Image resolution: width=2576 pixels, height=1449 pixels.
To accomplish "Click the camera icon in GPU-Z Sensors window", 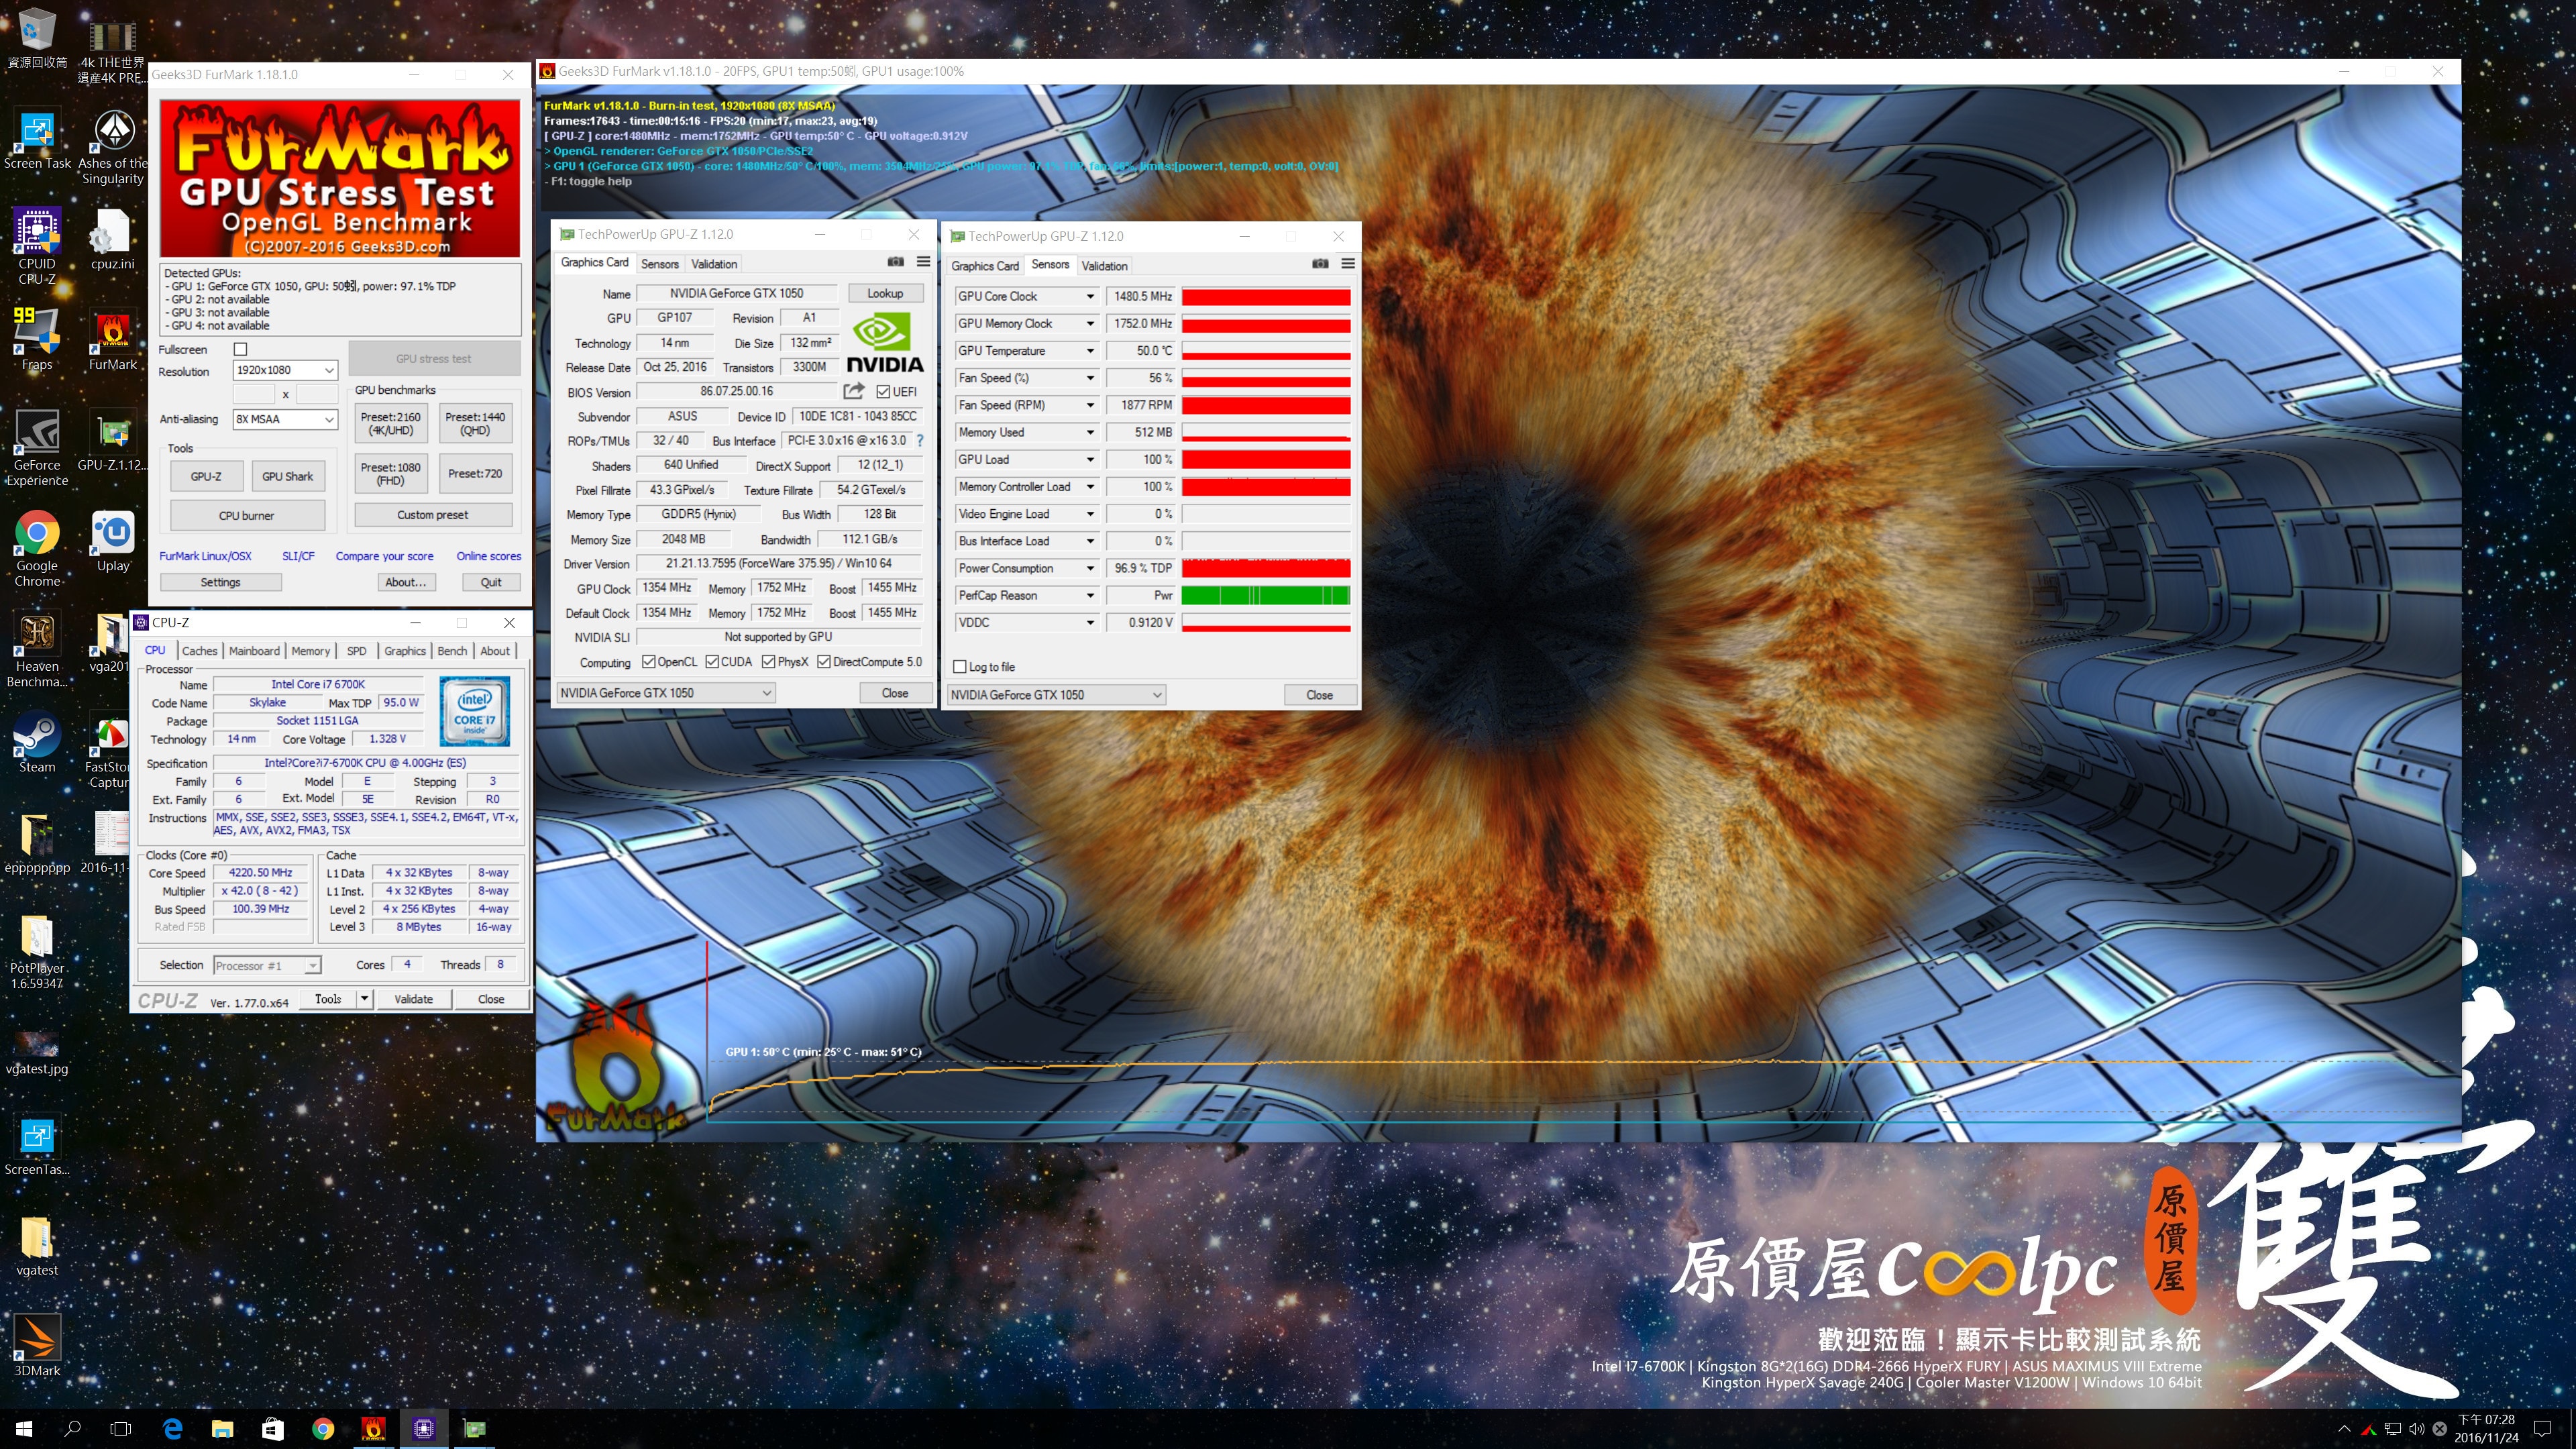I will coord(1320,264).
